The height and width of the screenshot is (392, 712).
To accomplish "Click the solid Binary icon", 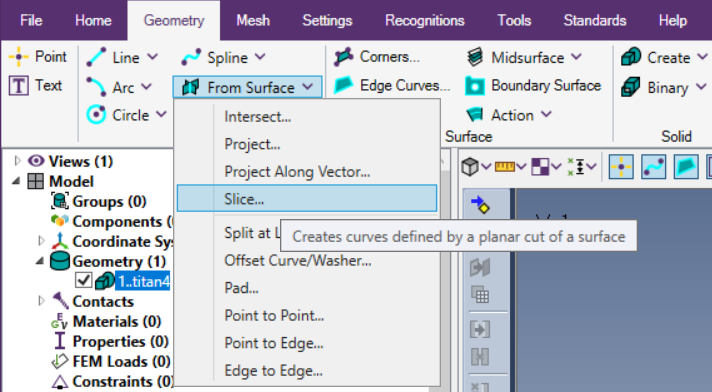I will coord(631,87).
